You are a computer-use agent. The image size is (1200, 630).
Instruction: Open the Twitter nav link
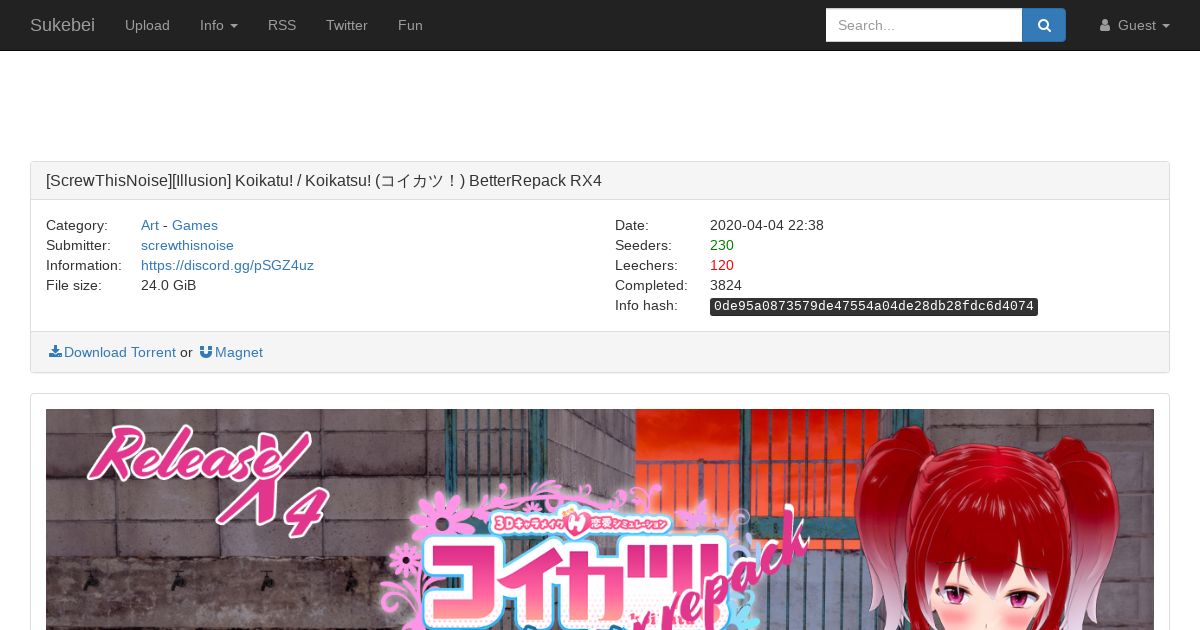347,25
